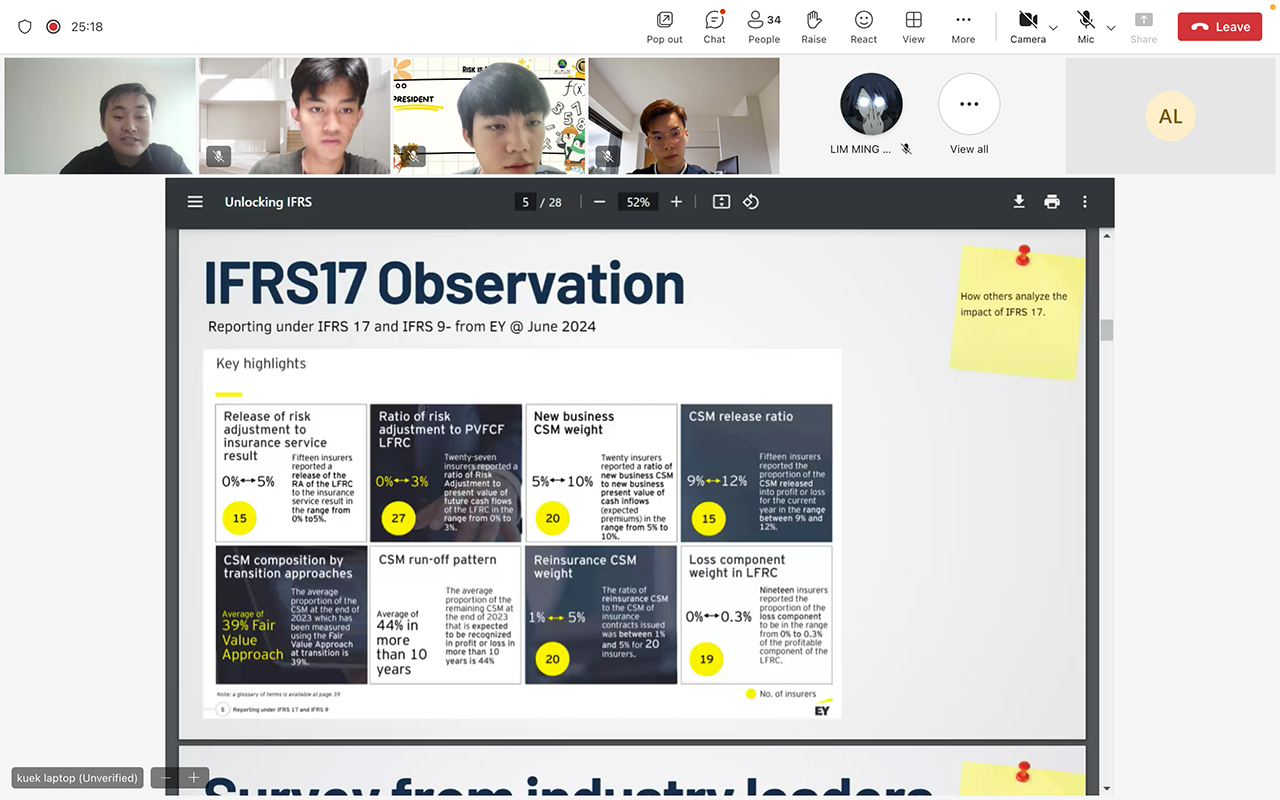Raise your hand in the meeting
Screen dimensions: 1280x800
pyautogui.click(x=814, y=27)
